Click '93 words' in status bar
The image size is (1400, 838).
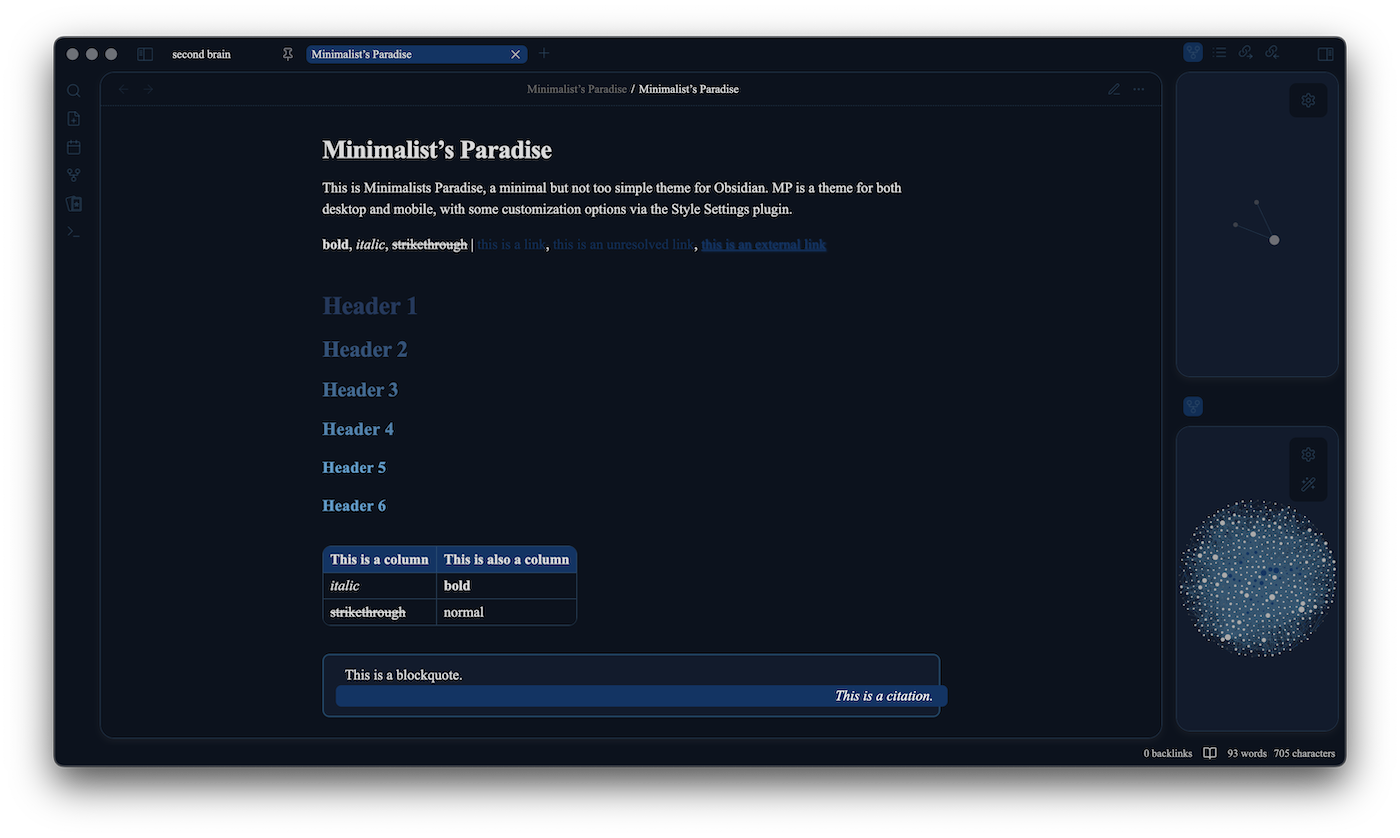[x=1247, y=754]
